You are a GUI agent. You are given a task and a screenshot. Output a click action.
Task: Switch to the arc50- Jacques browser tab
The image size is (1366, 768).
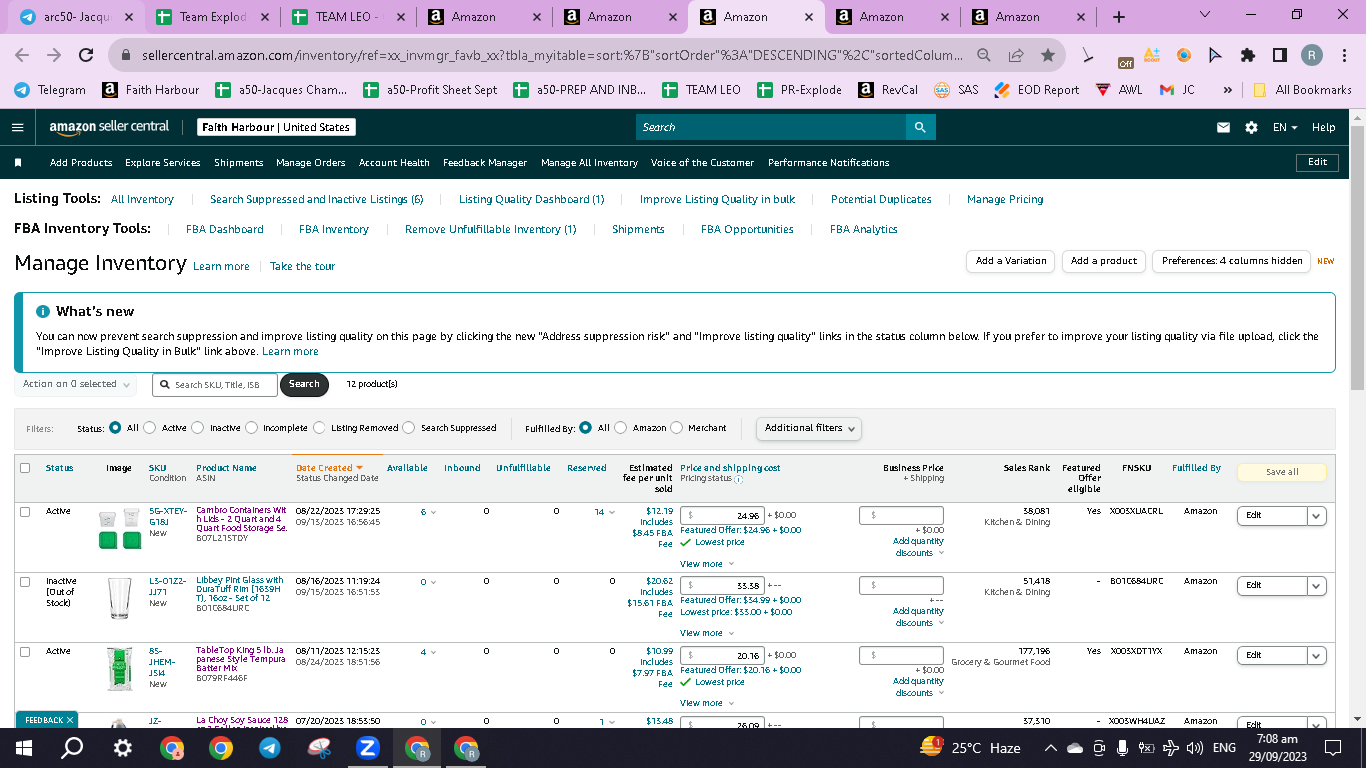(x=78, y=17)
